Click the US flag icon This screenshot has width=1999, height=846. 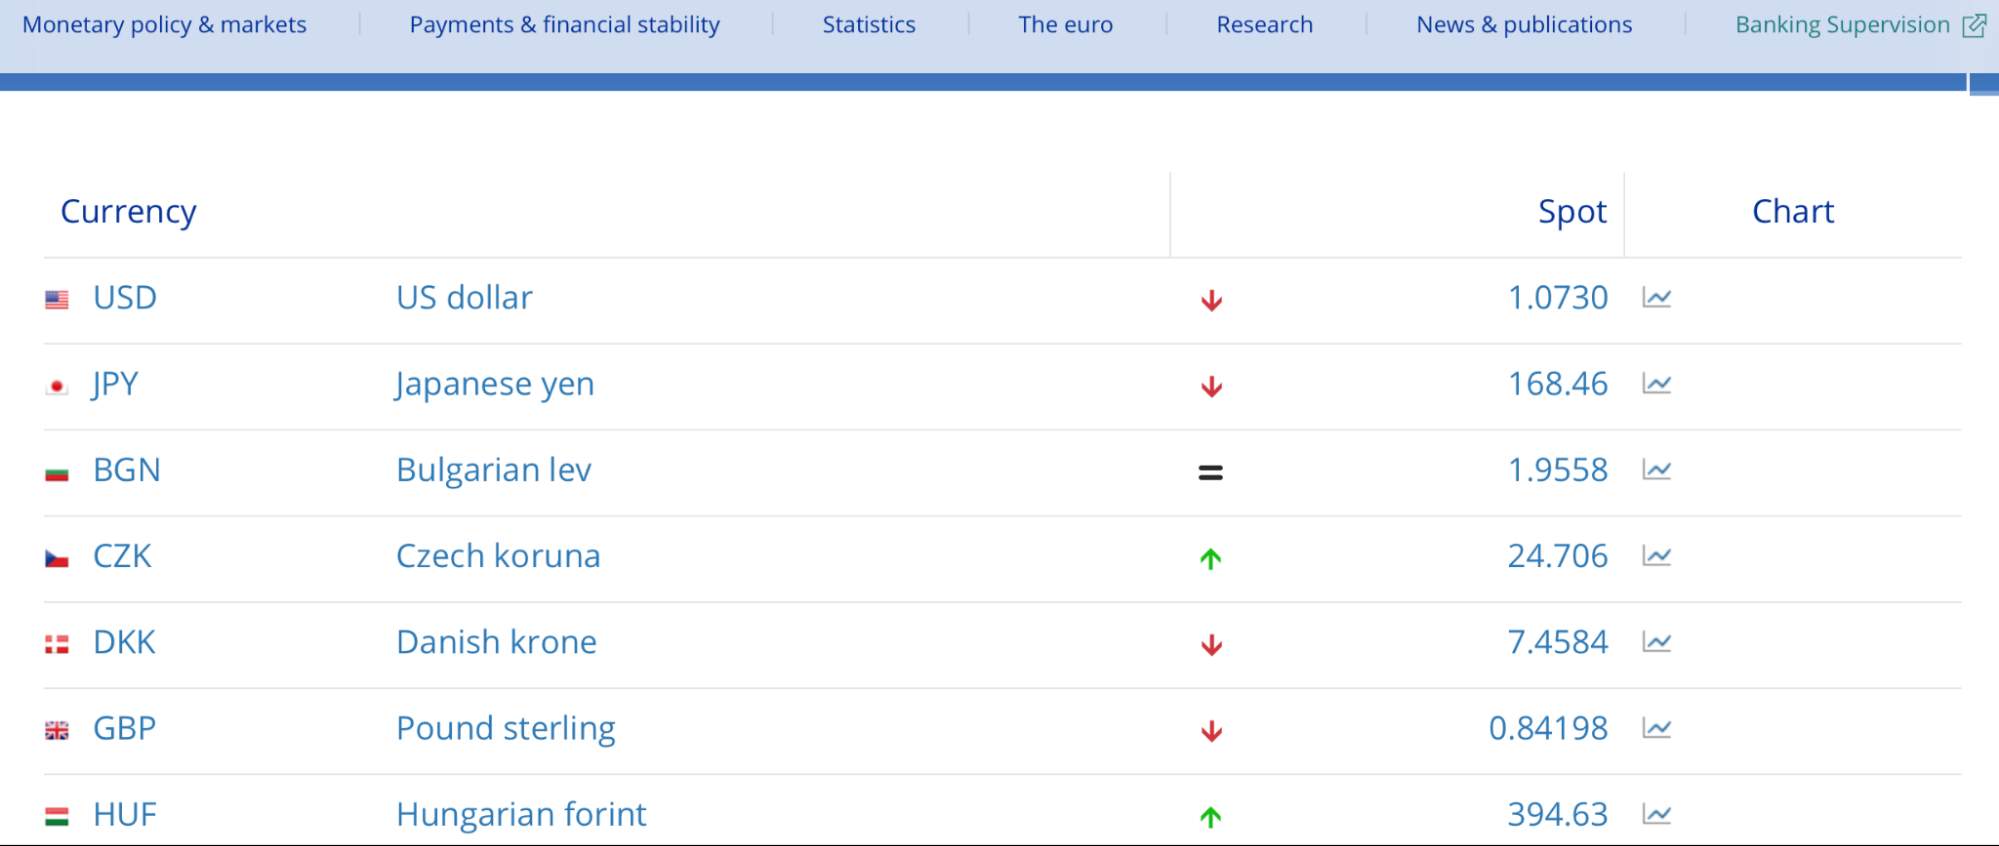pyautogui.click(x=57, y=299)
